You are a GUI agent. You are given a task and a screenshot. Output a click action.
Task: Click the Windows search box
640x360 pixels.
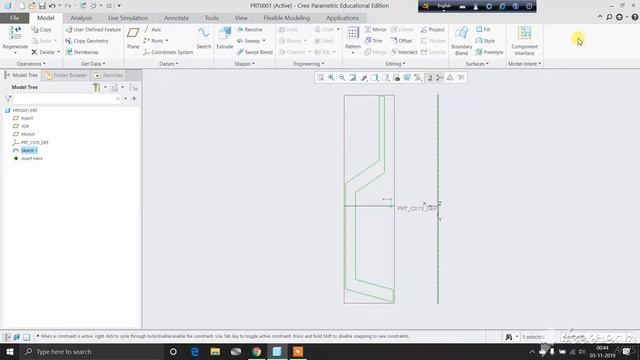pyautogui.click(x=91, y=351)
